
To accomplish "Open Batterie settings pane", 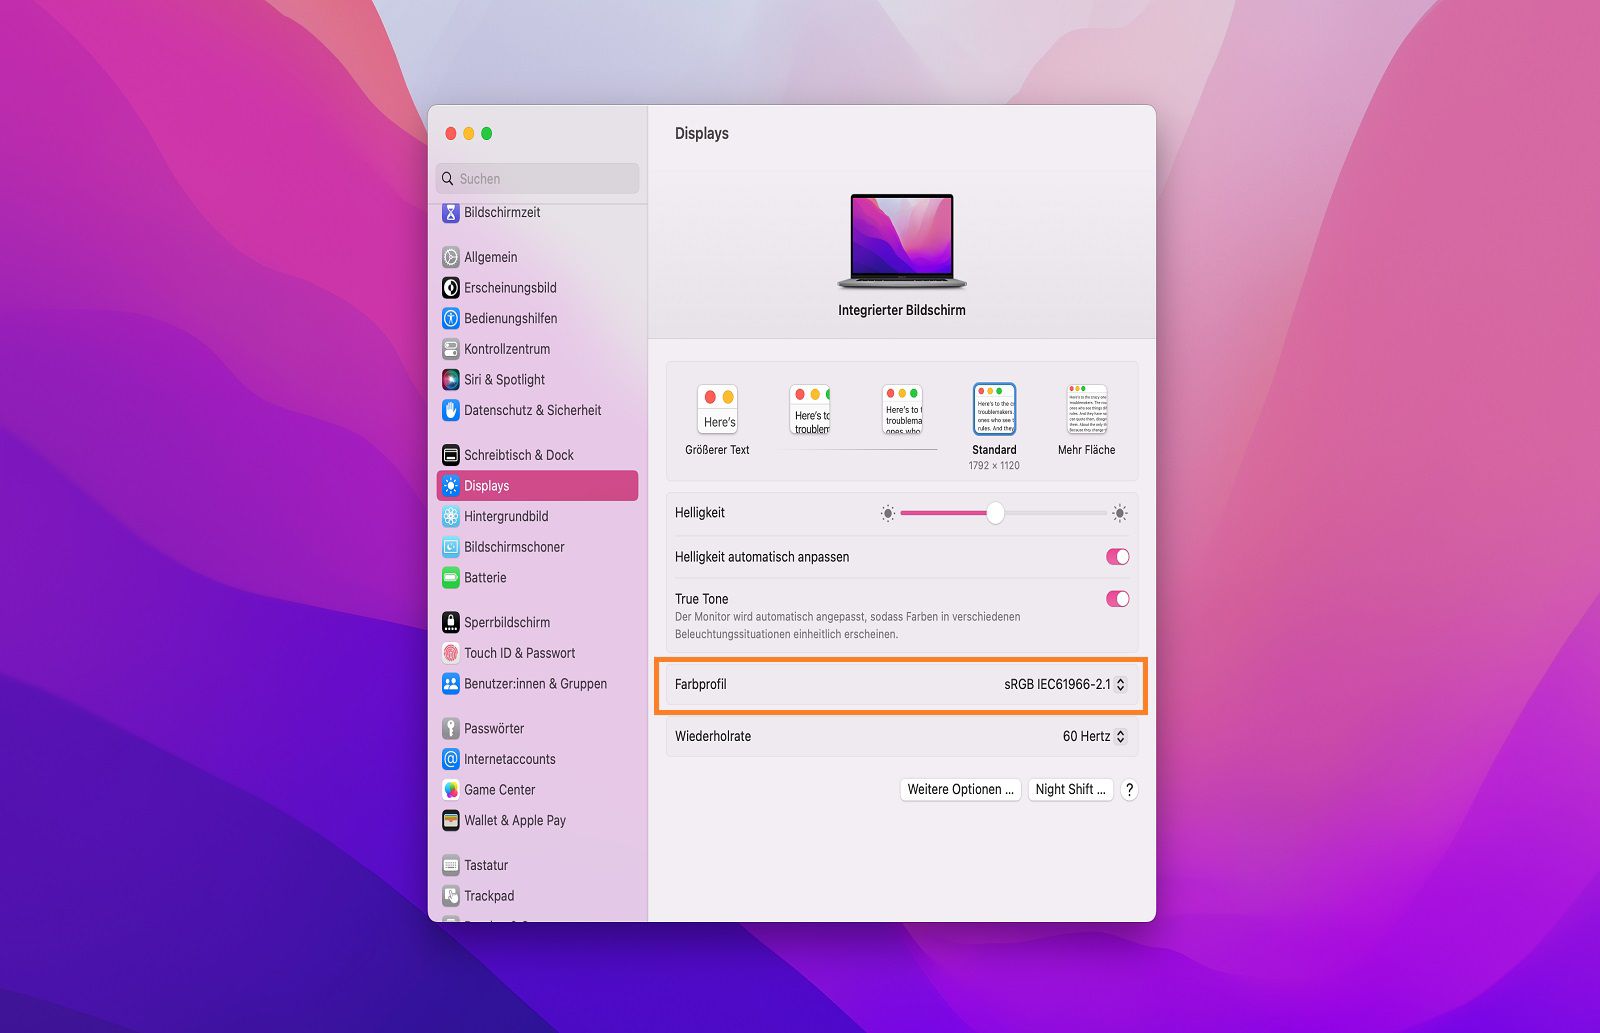I will [x=538, y=578].
